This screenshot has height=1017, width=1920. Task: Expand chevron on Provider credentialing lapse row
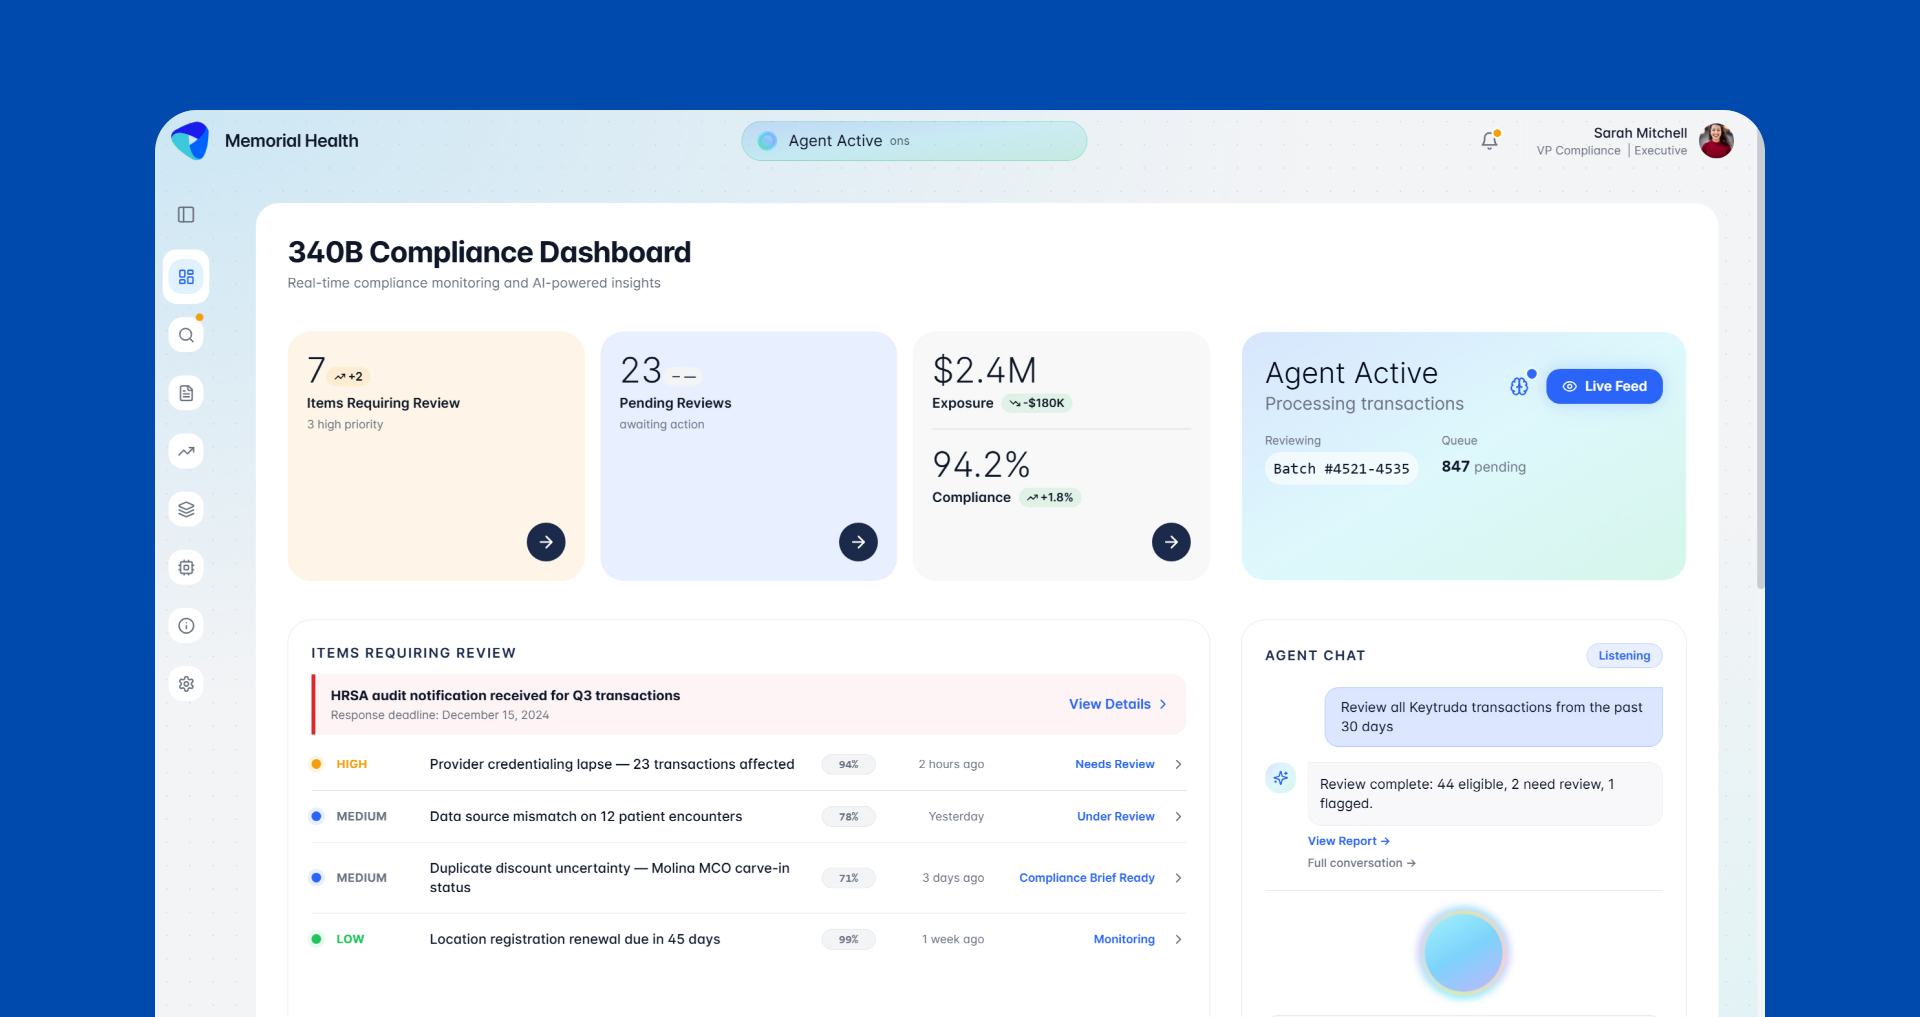[x=1179, y=764]
